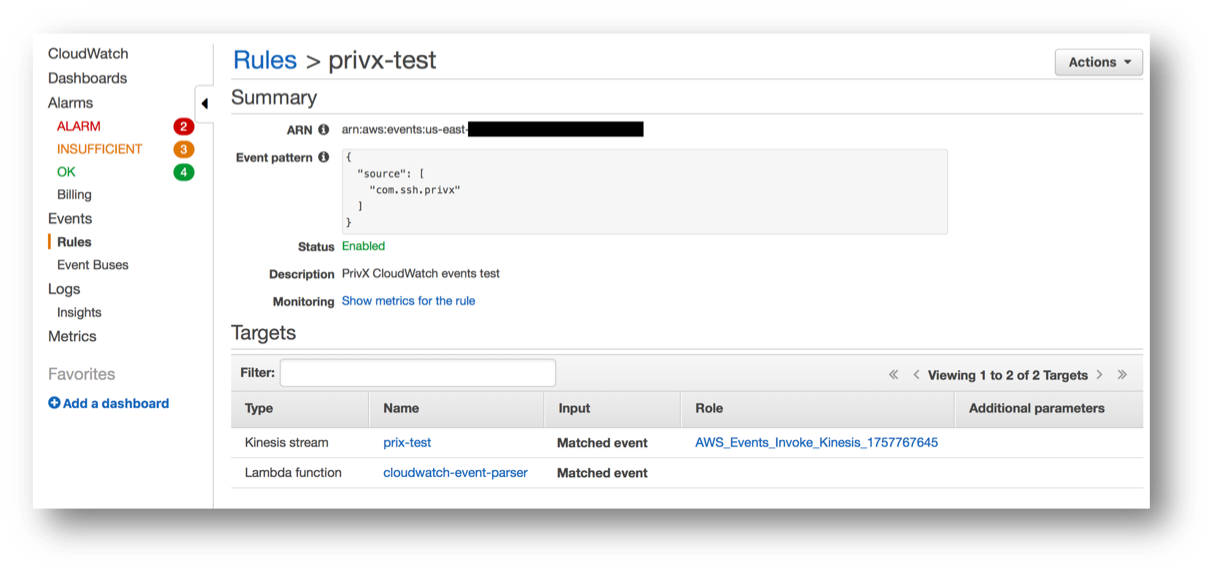The height and width of the screenshot is (572, 1214).
Task: Click inside the targets Filter field
Action: (418, 373)
